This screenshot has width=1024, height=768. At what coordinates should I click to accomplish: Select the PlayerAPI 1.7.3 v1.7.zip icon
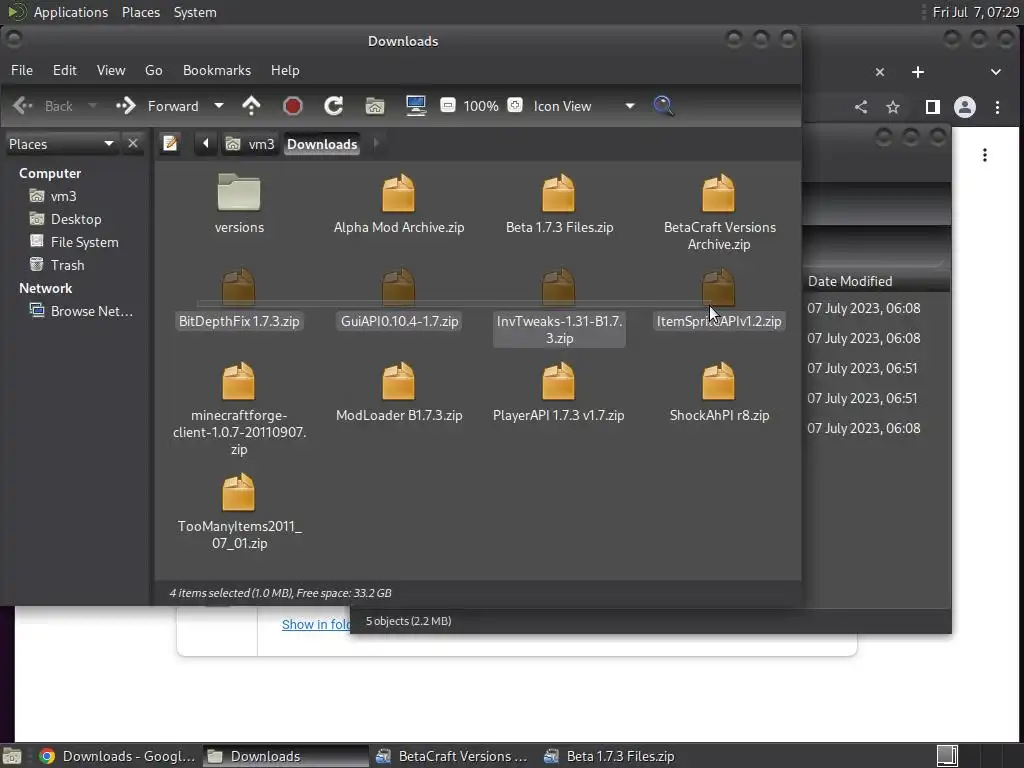tap(558, 381)
